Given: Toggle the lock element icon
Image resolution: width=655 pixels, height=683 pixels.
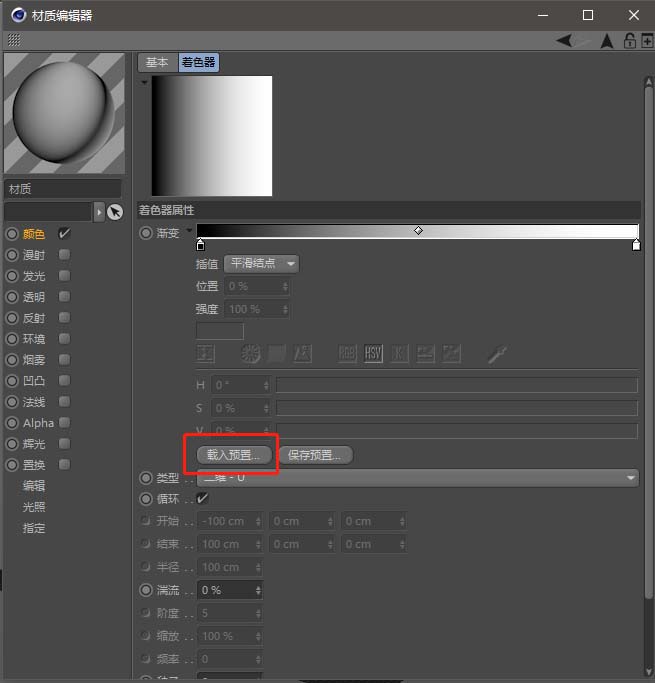Looking at the screenshot, I should coord(629,41).
